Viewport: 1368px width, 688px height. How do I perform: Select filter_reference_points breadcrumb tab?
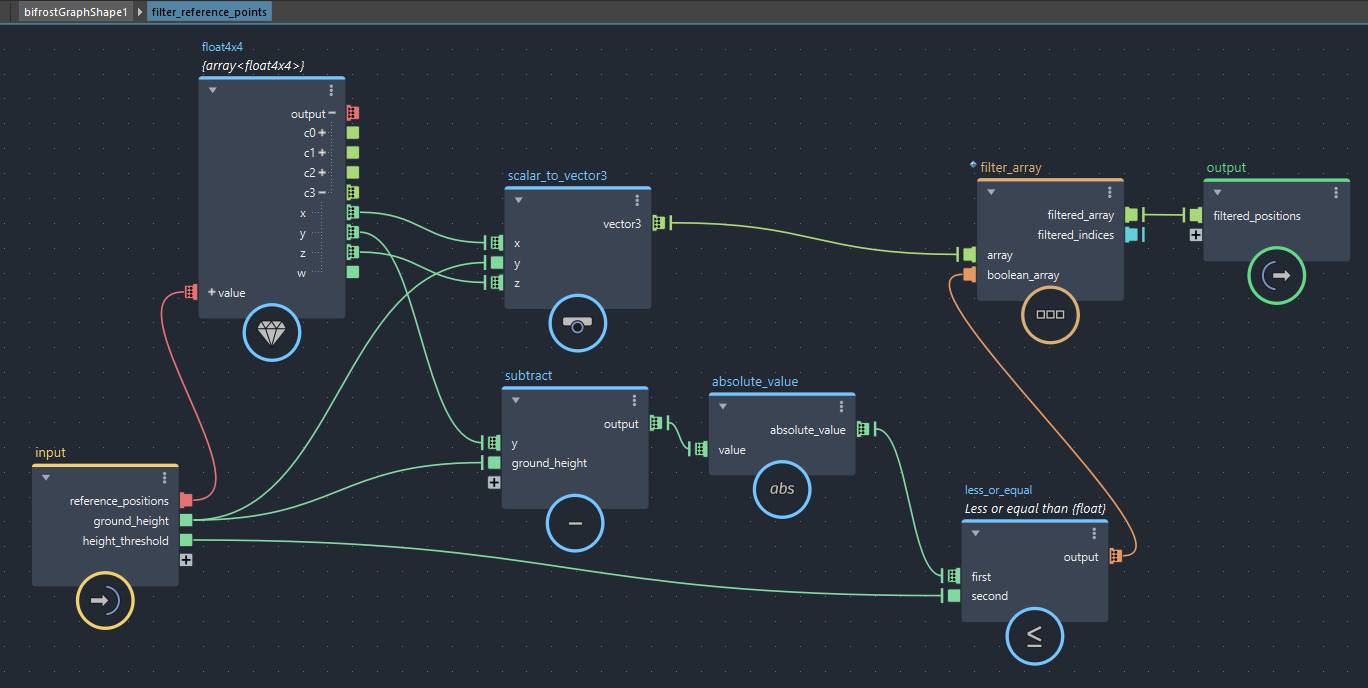[209, 12]
